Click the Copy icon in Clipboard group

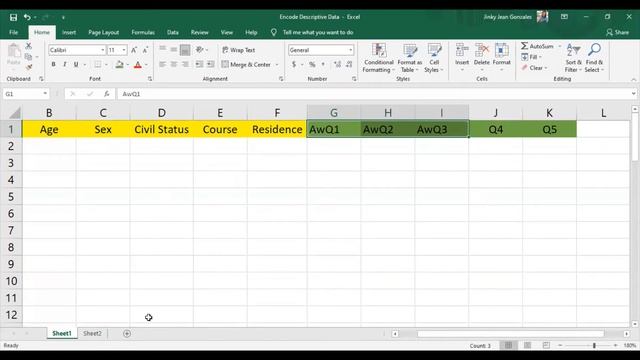click(28, 57)
